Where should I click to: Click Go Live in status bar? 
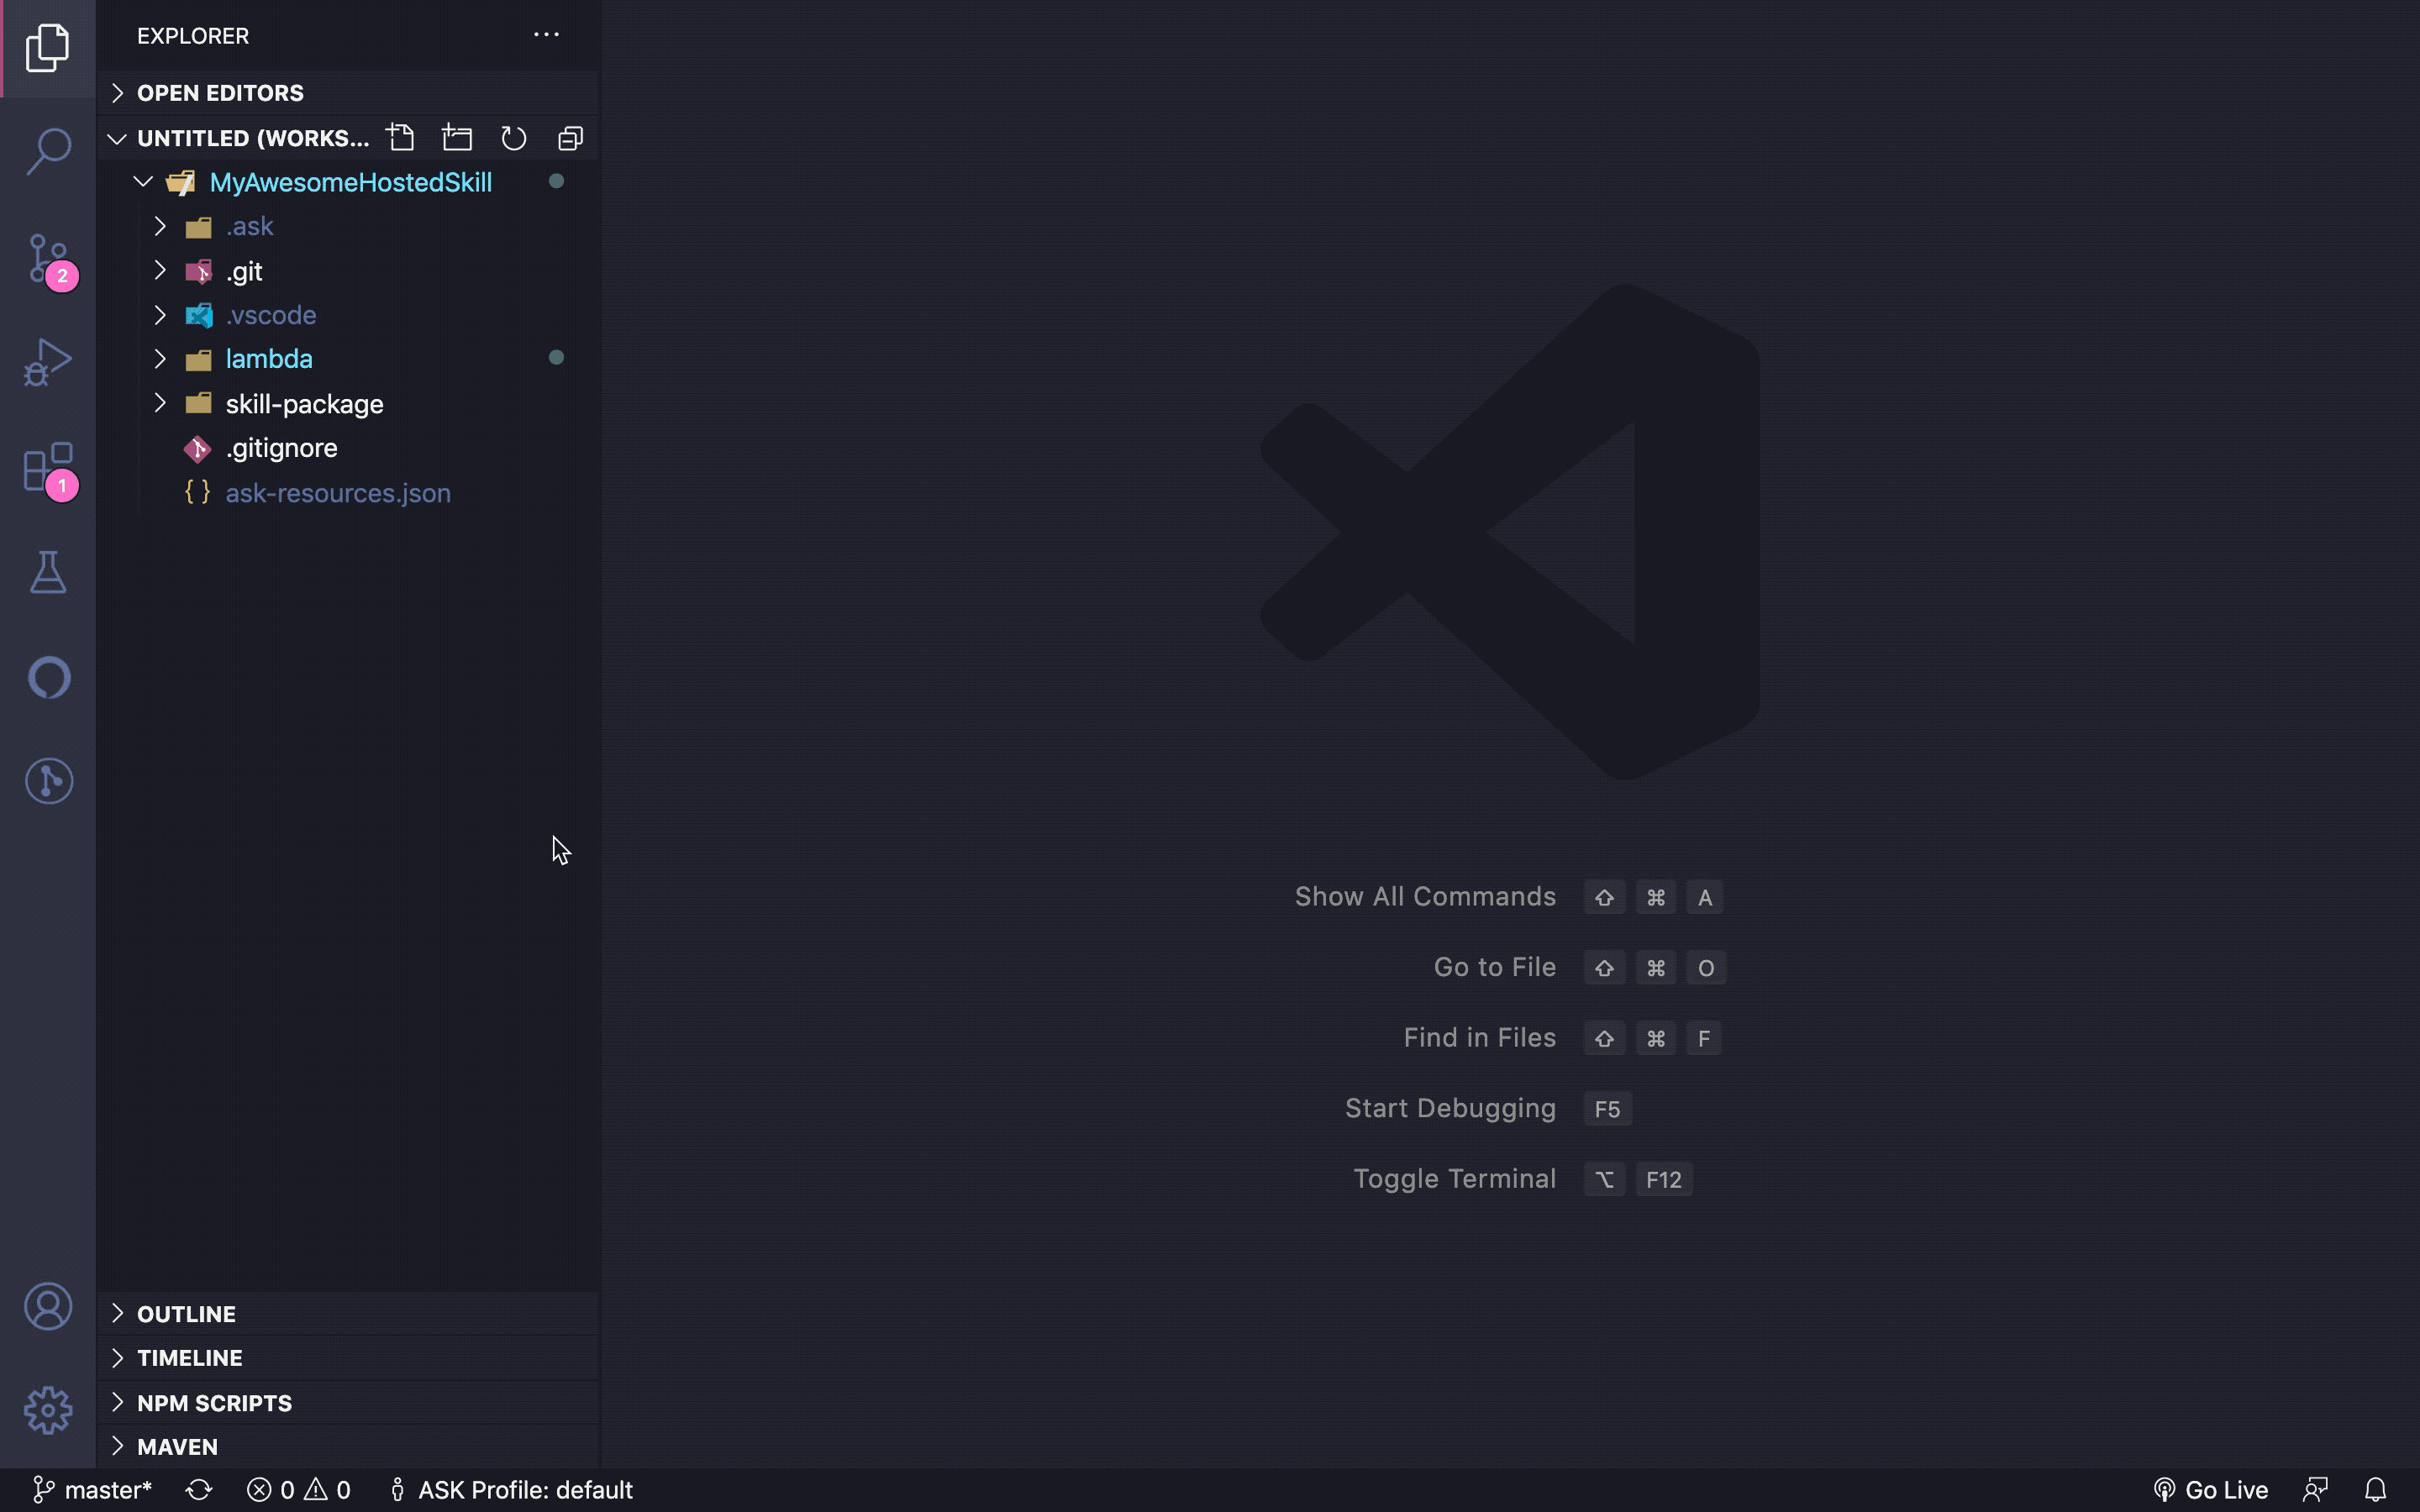[x=2211, y=1490]
